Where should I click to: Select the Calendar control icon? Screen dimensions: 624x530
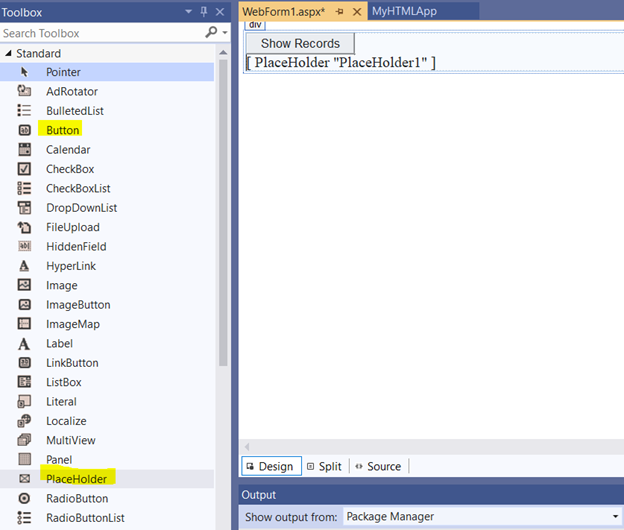24,150
